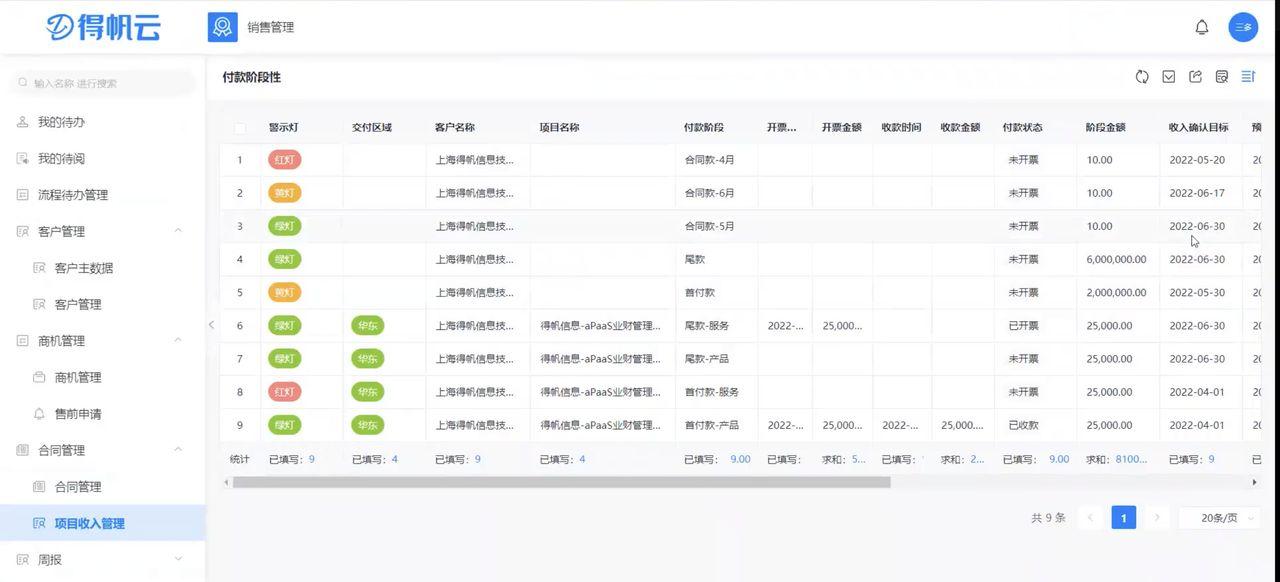
Task: Click the 付款阶段 column header
Action: (704, 127)
